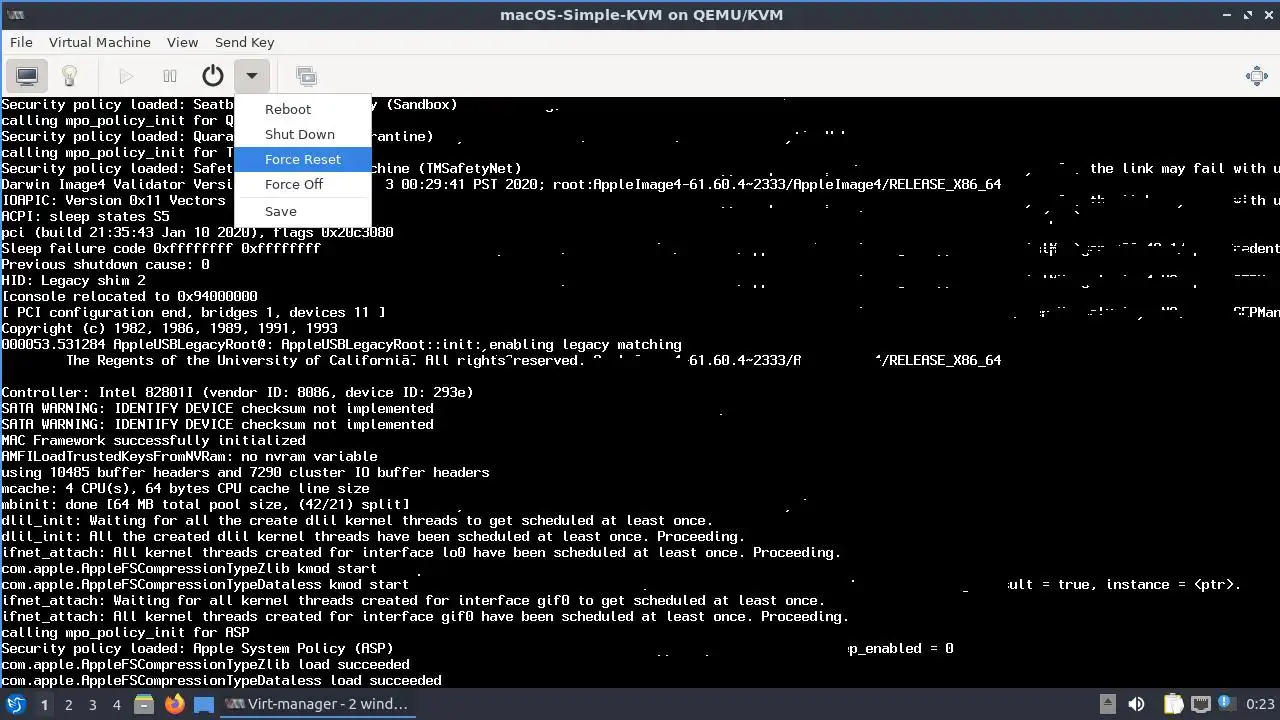Click 'using 10485 buffer headers' console line
1280x720 pixels.
[246, 472]
